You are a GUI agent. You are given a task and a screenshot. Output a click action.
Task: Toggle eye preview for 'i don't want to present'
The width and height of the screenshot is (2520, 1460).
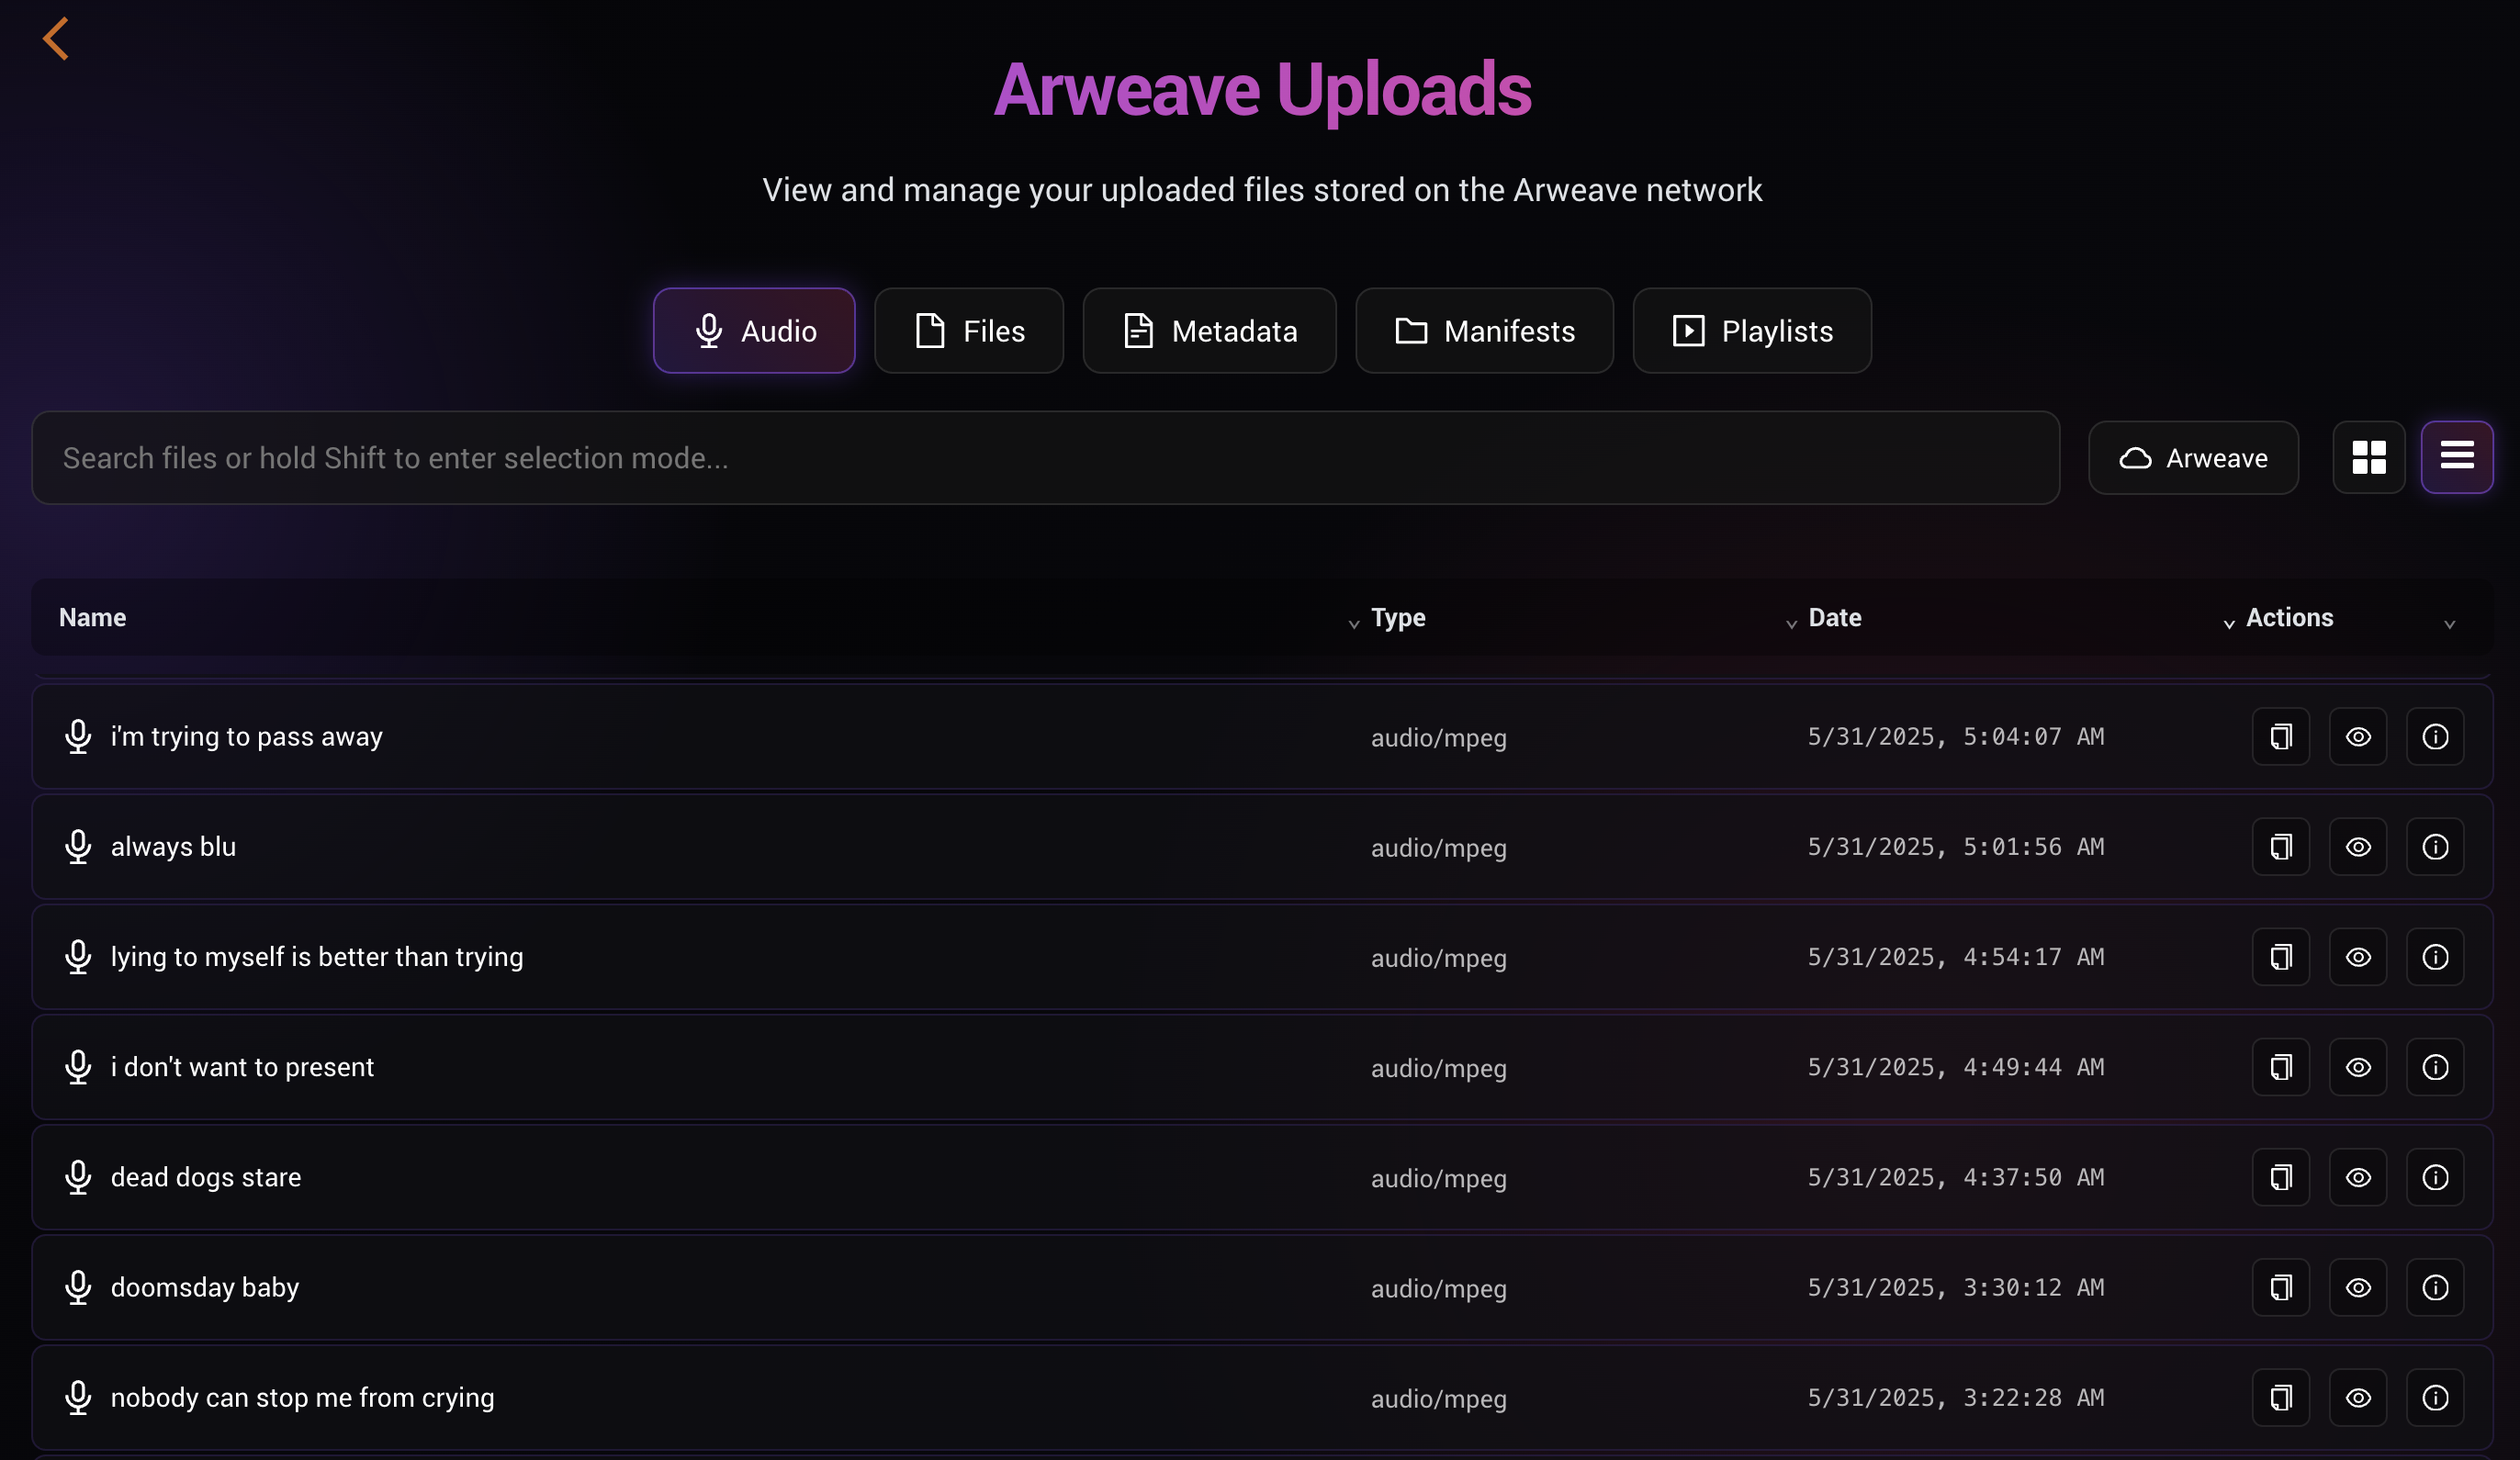click(x=2357, y=1067)
